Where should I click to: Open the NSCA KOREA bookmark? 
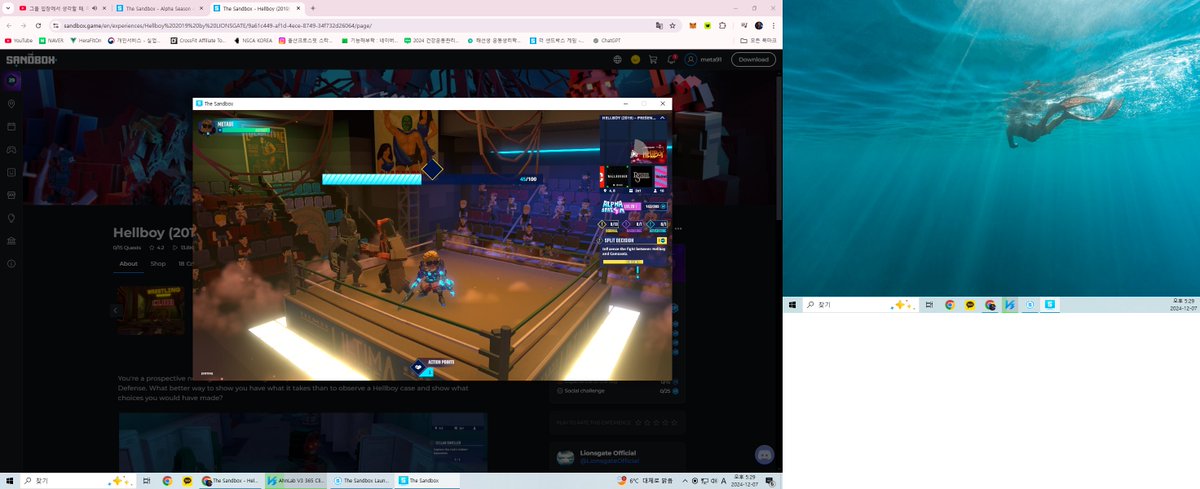254,41
